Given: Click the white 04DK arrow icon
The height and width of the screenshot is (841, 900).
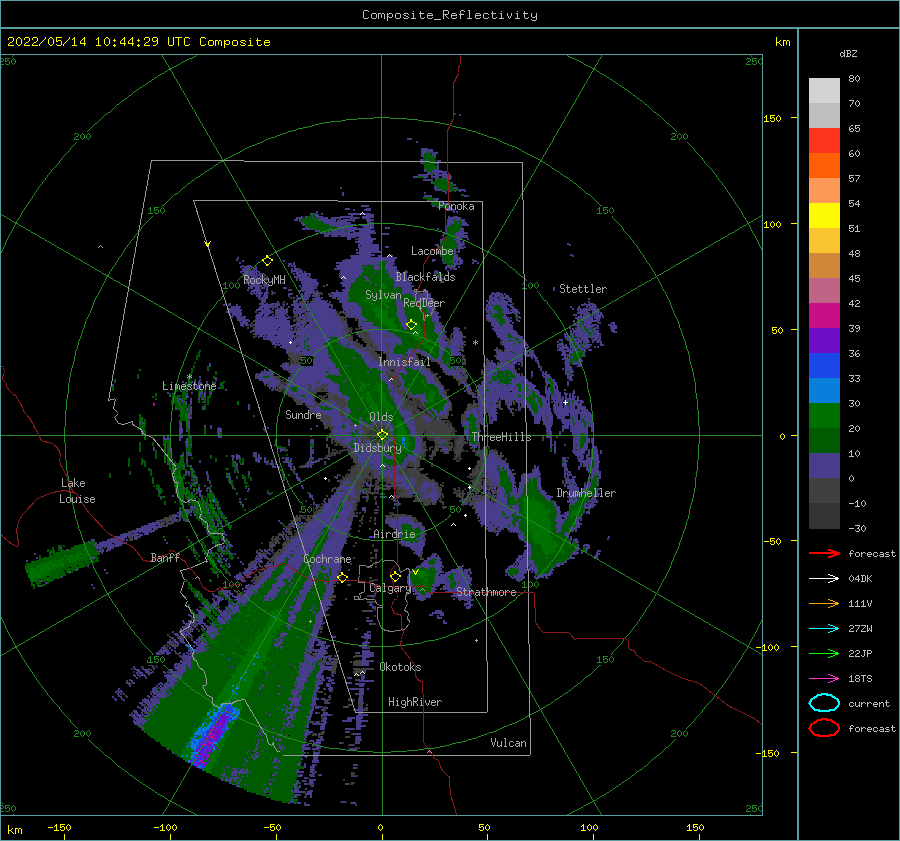Looking at the screenshot, I should (x=824, y=578).
